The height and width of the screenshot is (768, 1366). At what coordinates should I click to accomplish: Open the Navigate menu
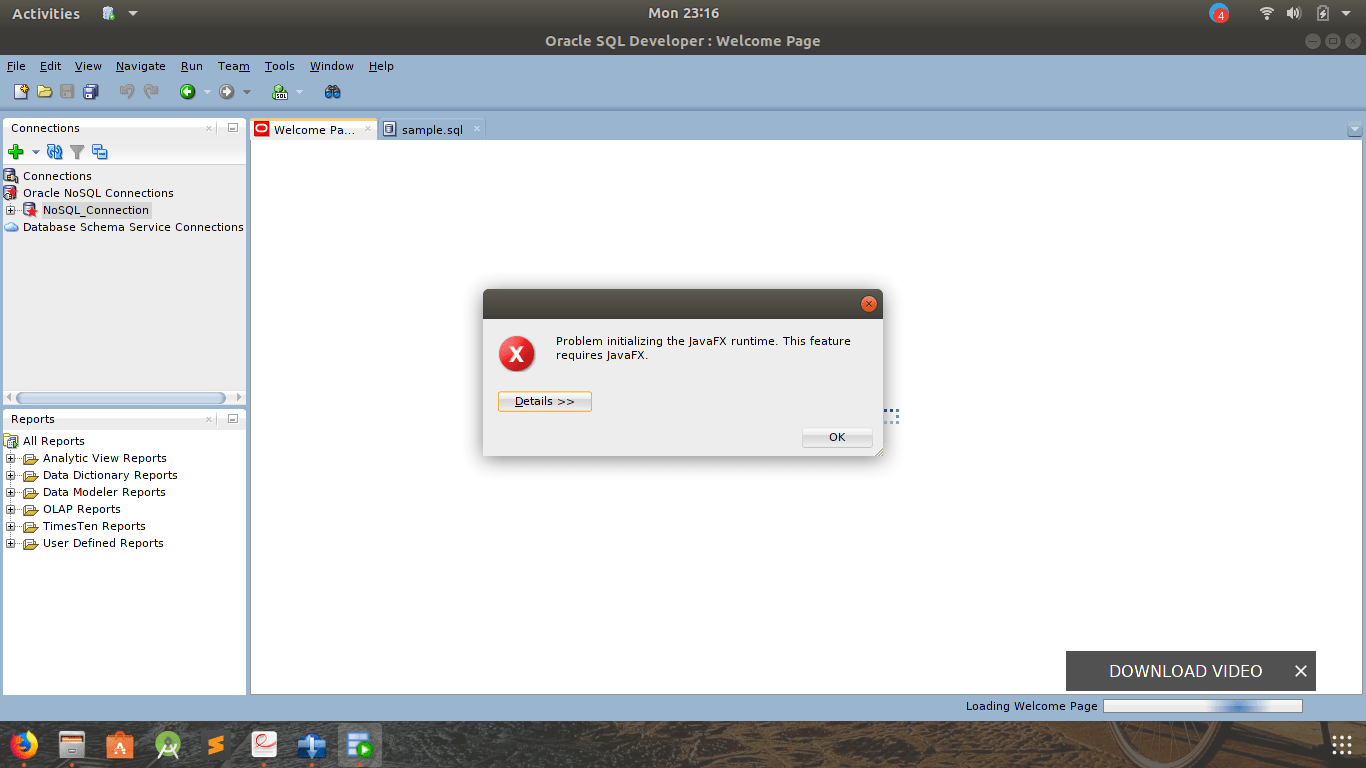[x=141, y=66]
